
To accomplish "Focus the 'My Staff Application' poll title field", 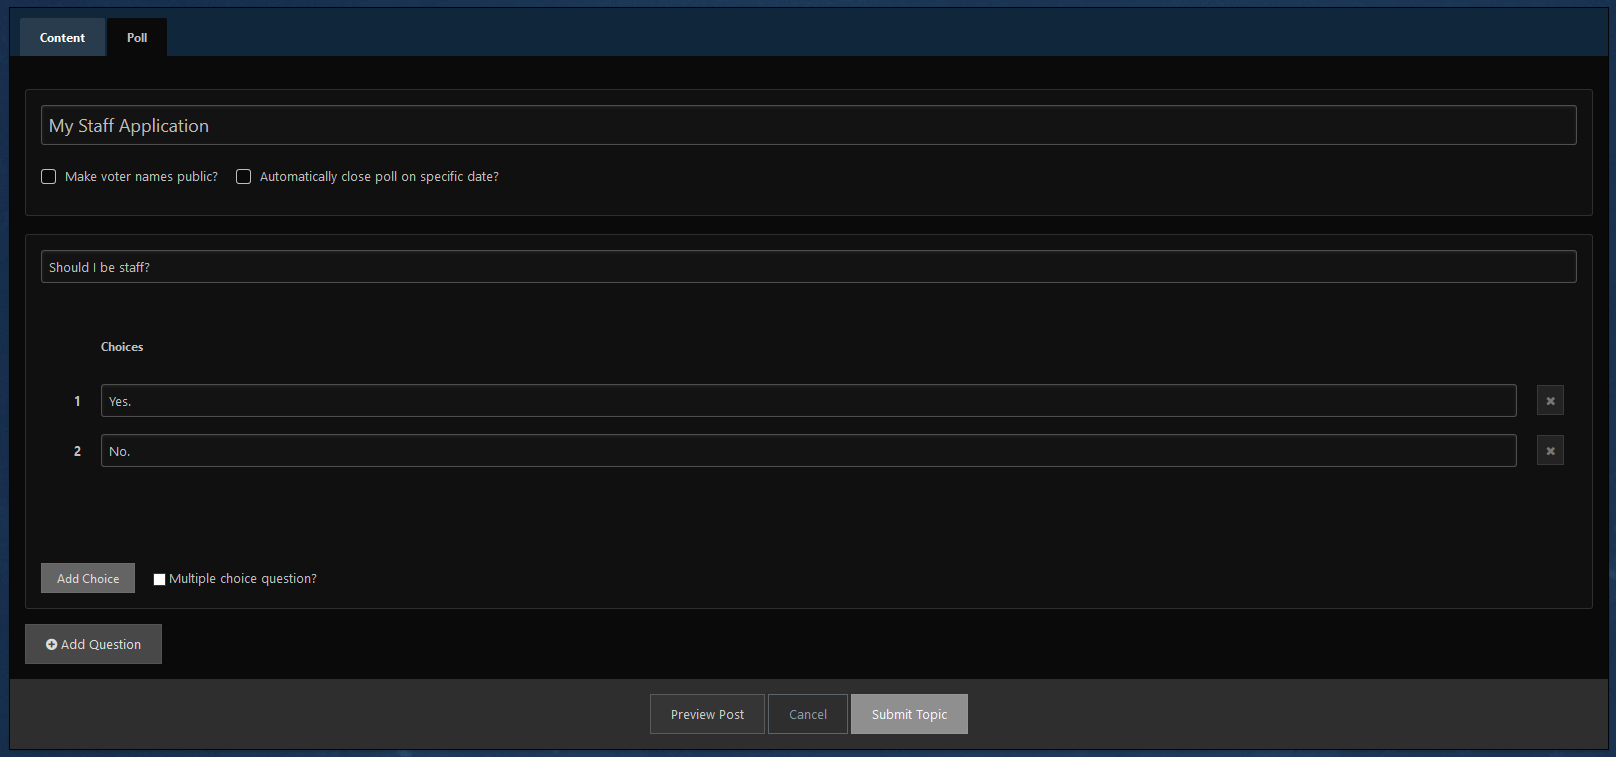I will 808,125.
